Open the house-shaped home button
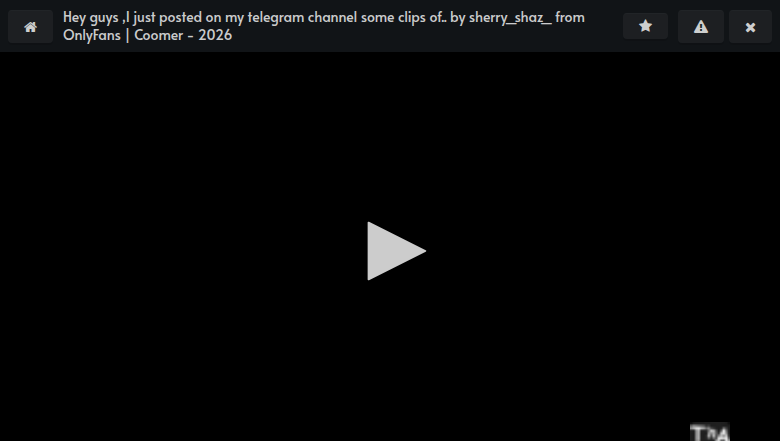780x441 pixels. [30, 26]
